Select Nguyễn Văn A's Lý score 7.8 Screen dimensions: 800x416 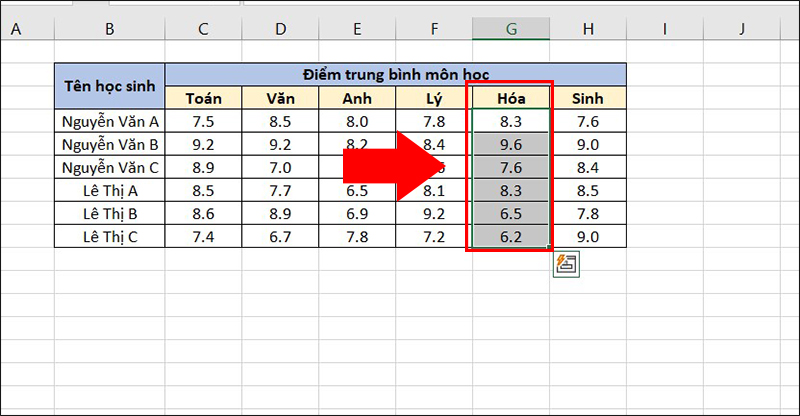coord(434,121)
